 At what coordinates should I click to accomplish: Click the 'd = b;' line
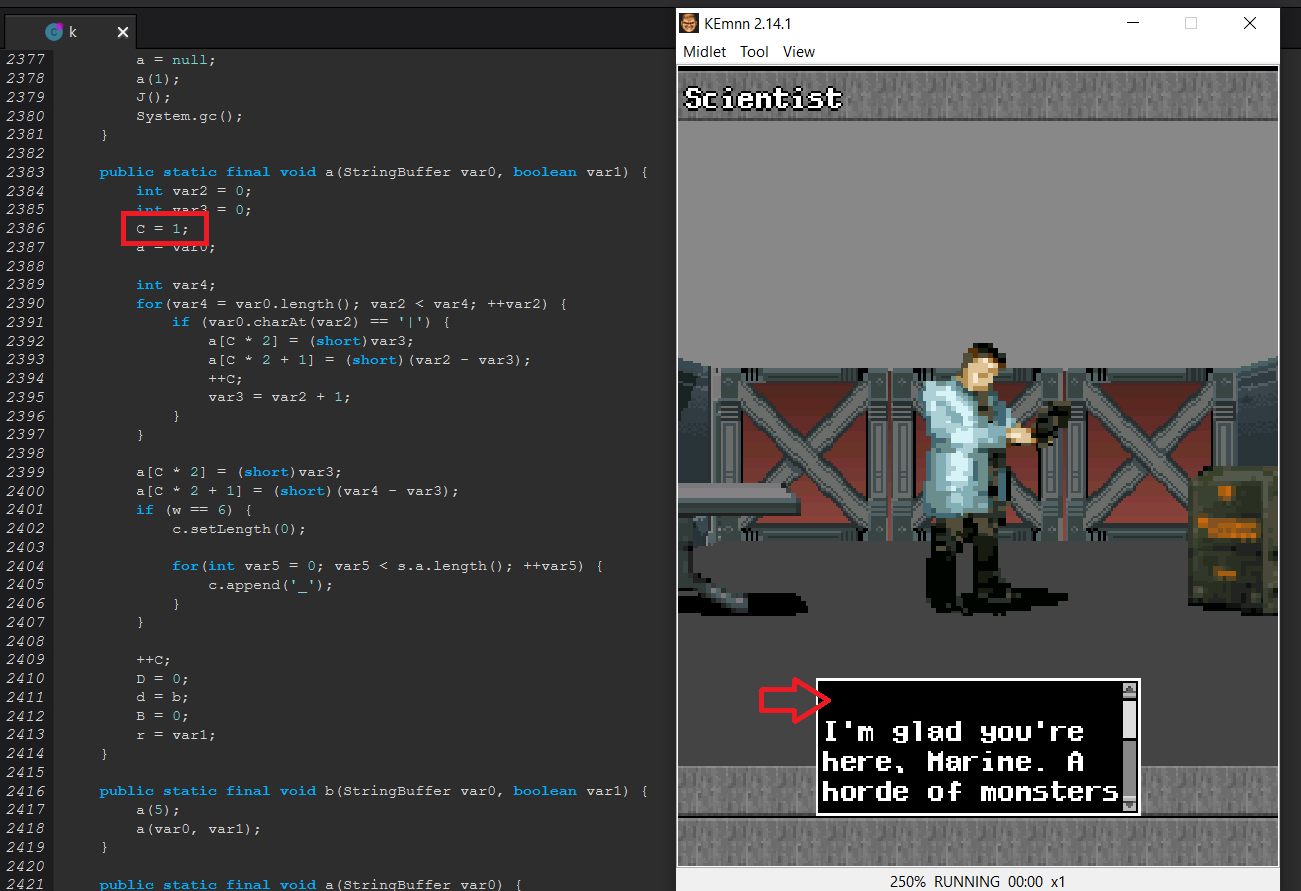[x=163, y=697]
